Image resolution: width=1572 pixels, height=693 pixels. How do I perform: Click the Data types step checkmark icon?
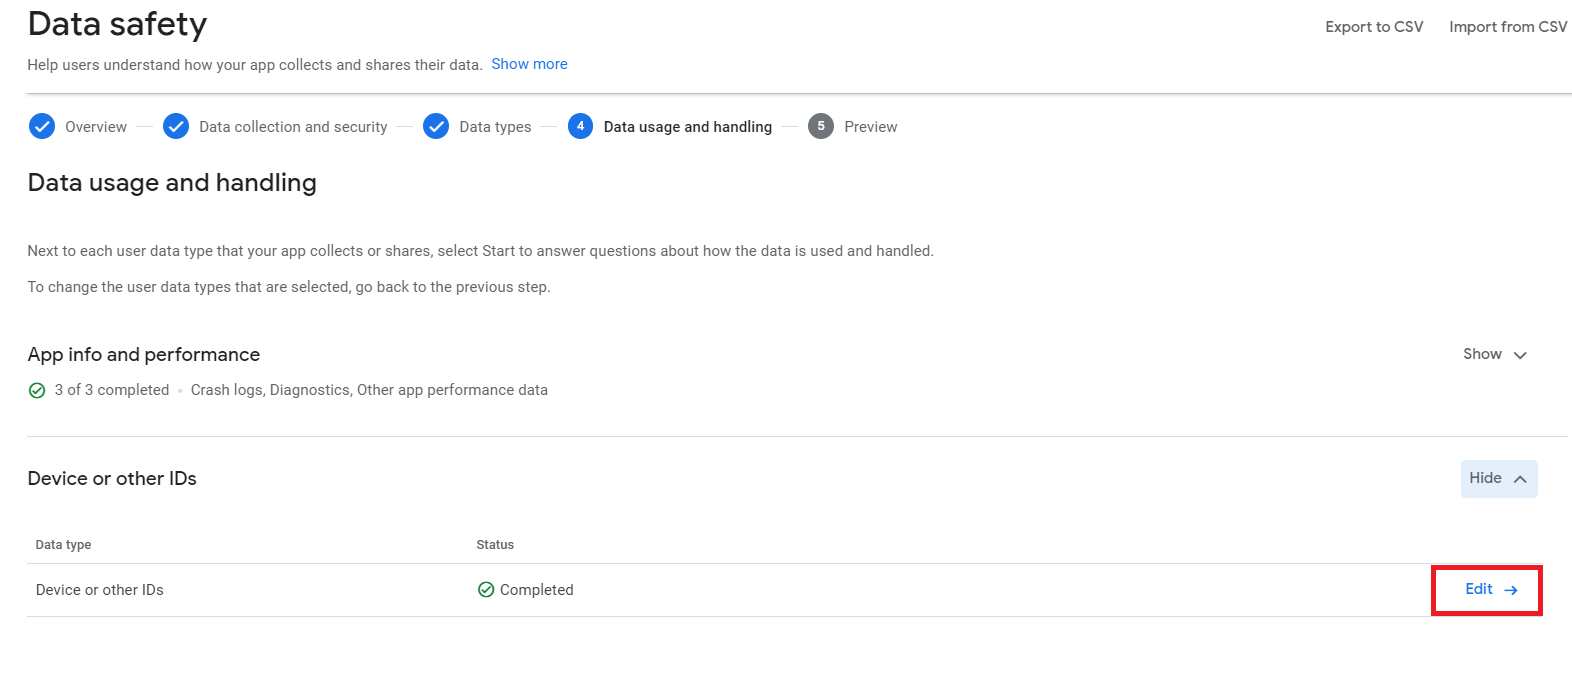pos(436,126)
